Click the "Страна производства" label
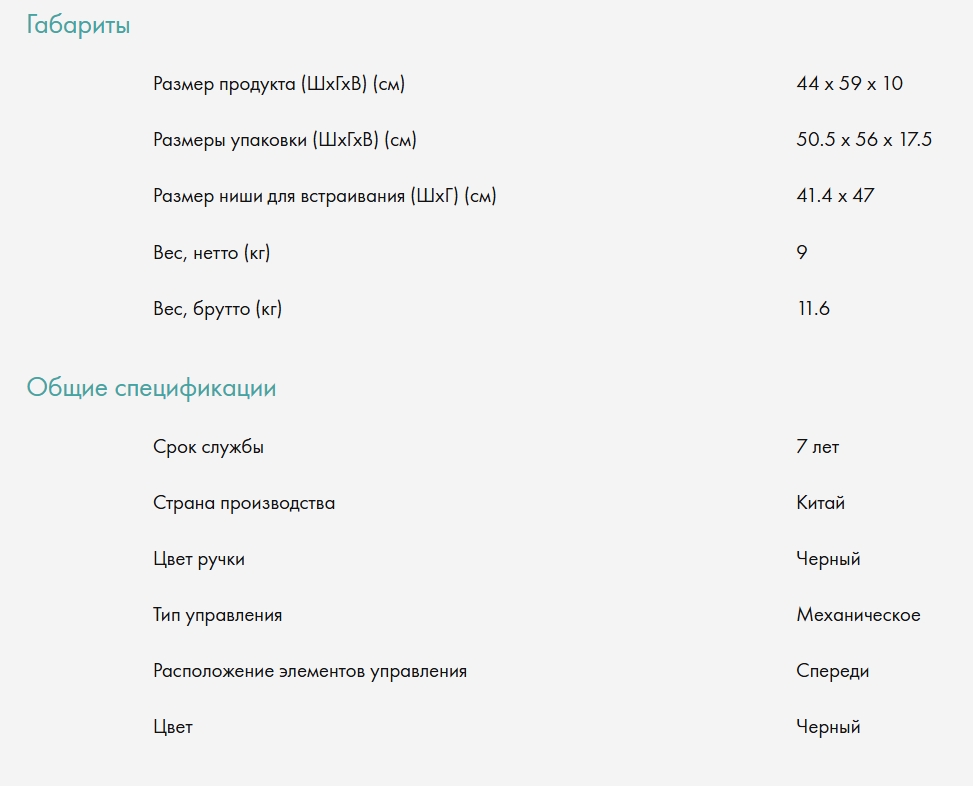This screenshot has height=786, width=973. click(x=244, y=503)
